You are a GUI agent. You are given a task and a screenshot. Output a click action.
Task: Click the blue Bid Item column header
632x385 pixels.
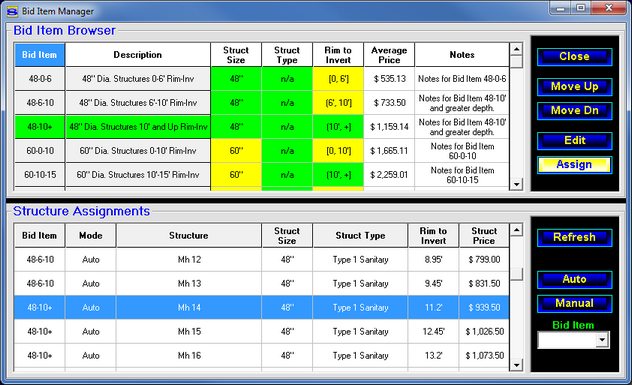tap(40, 55)
